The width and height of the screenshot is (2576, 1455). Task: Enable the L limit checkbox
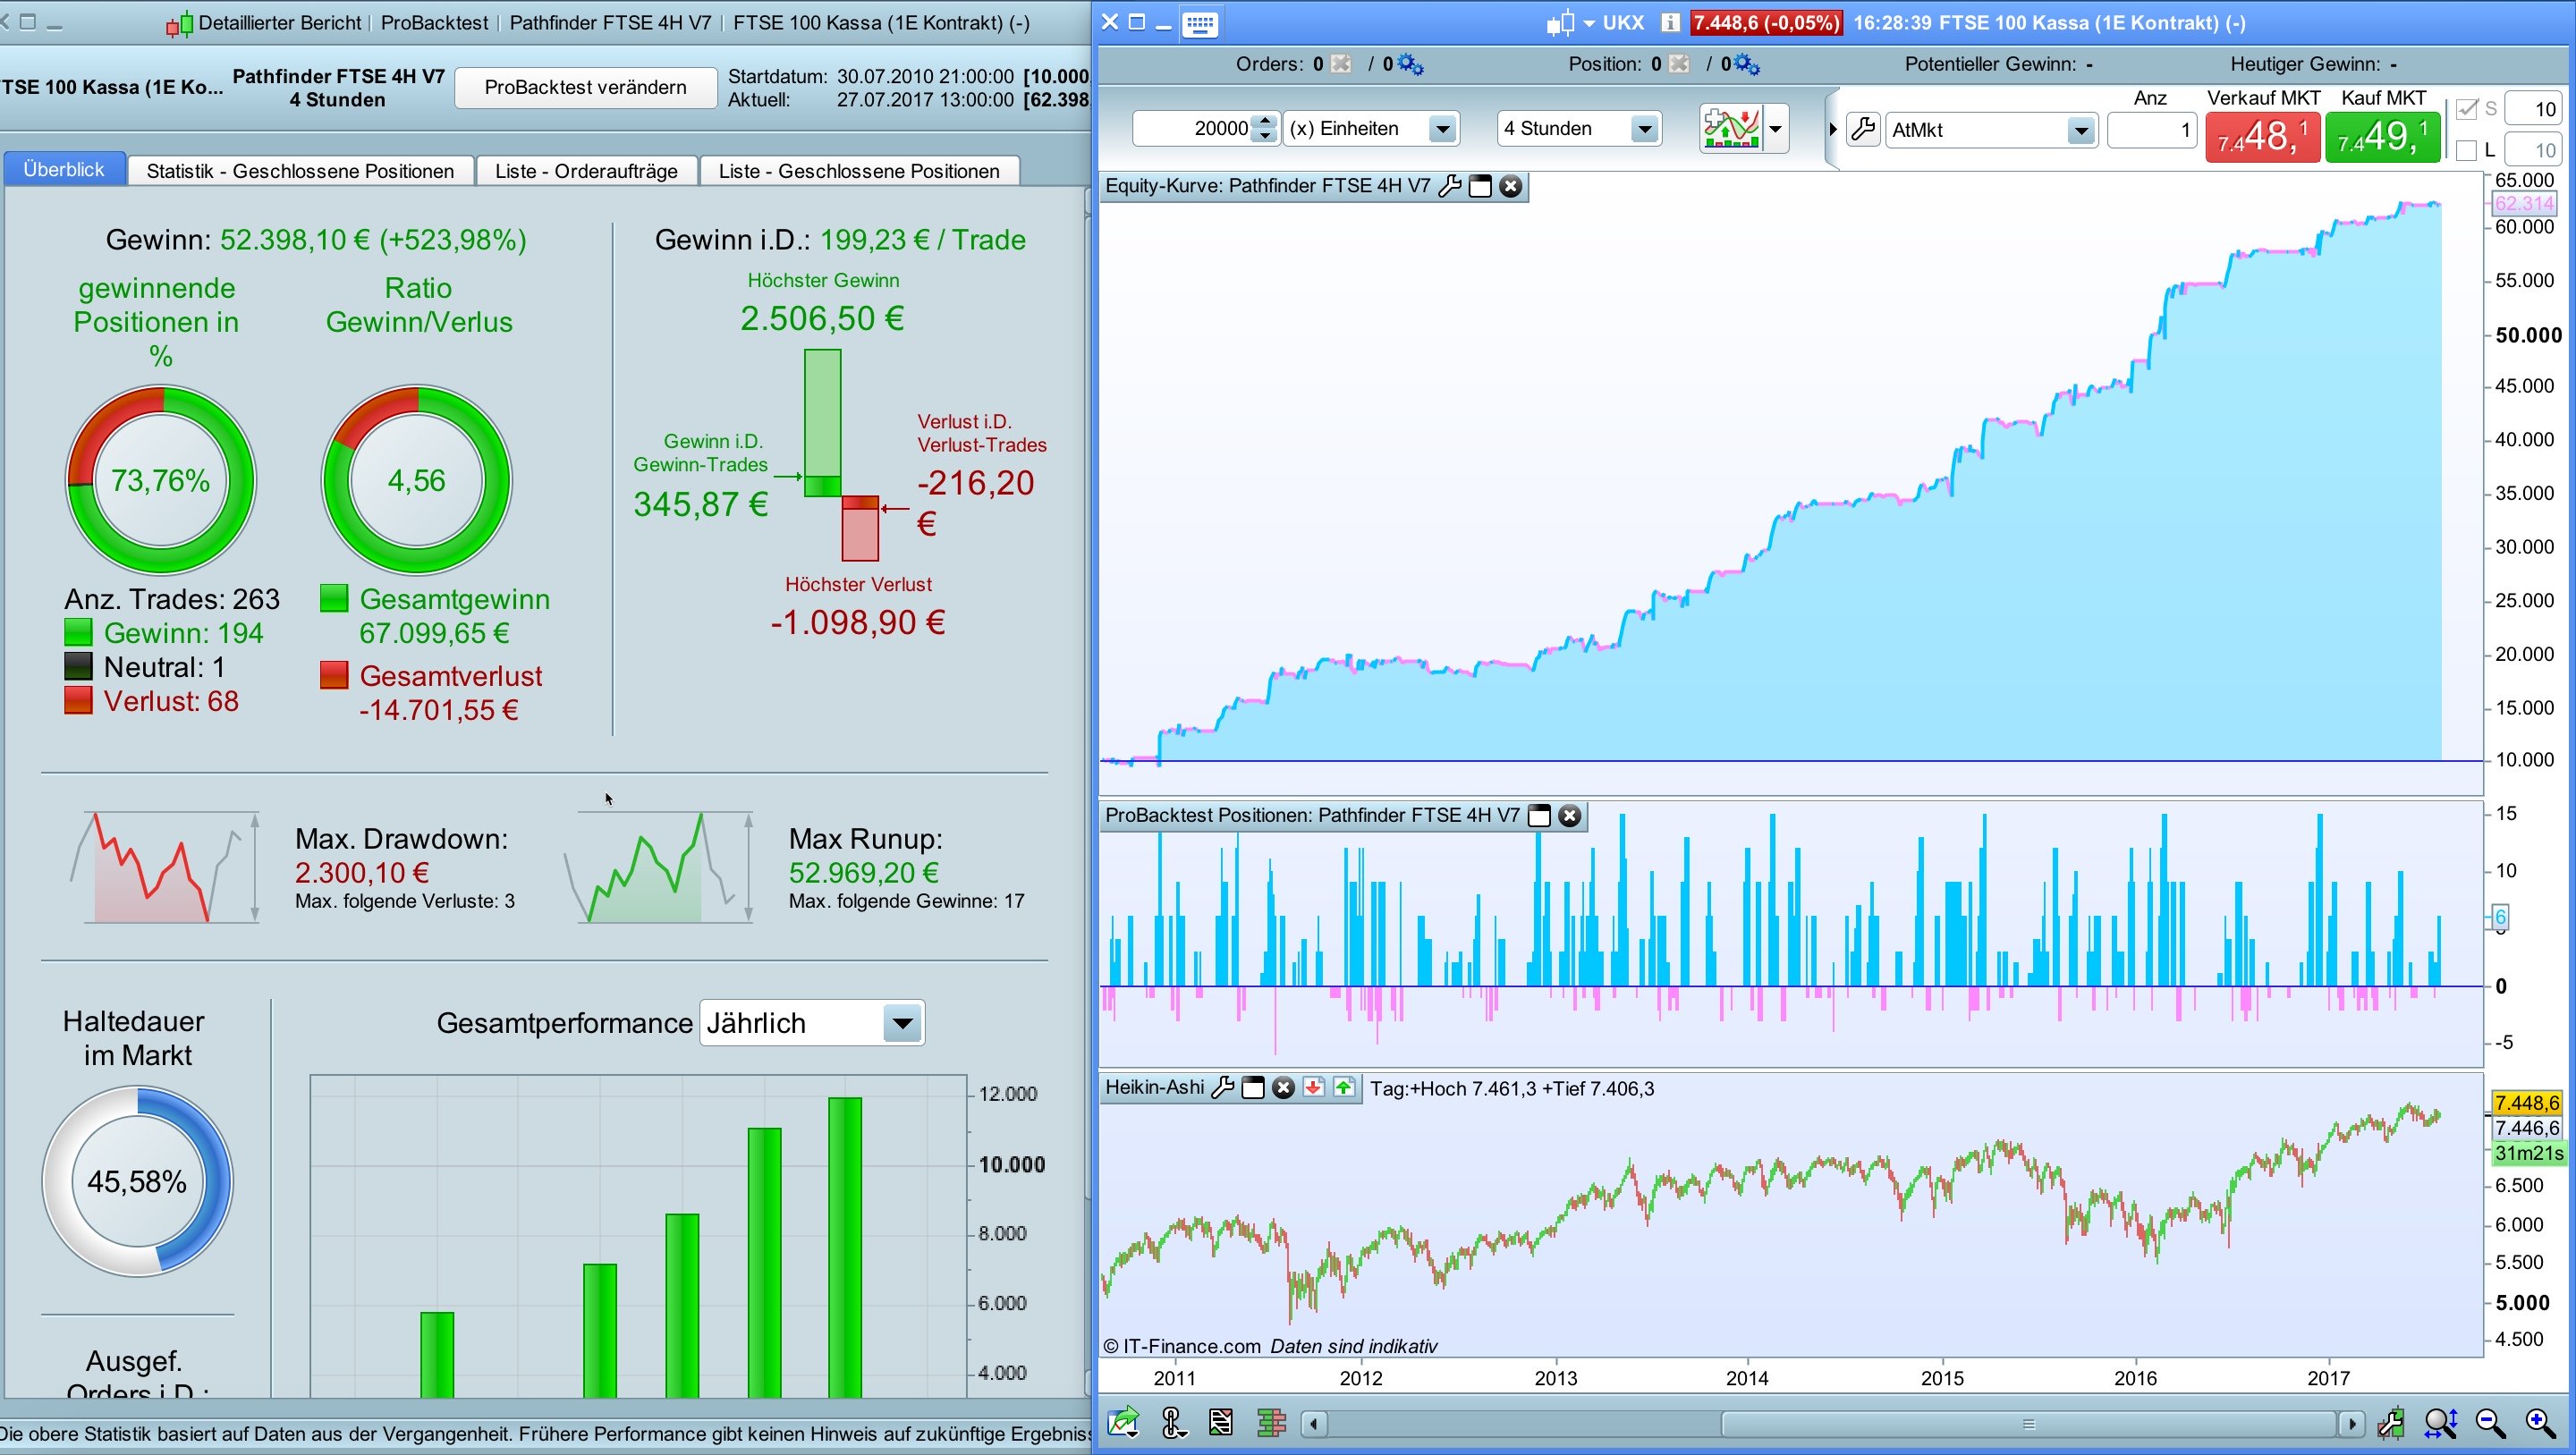pos(2467,151)
